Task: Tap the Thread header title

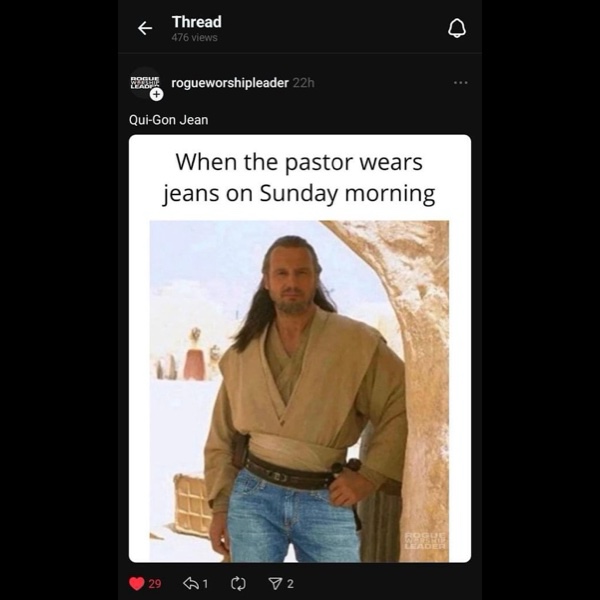Action: point(197,22)
